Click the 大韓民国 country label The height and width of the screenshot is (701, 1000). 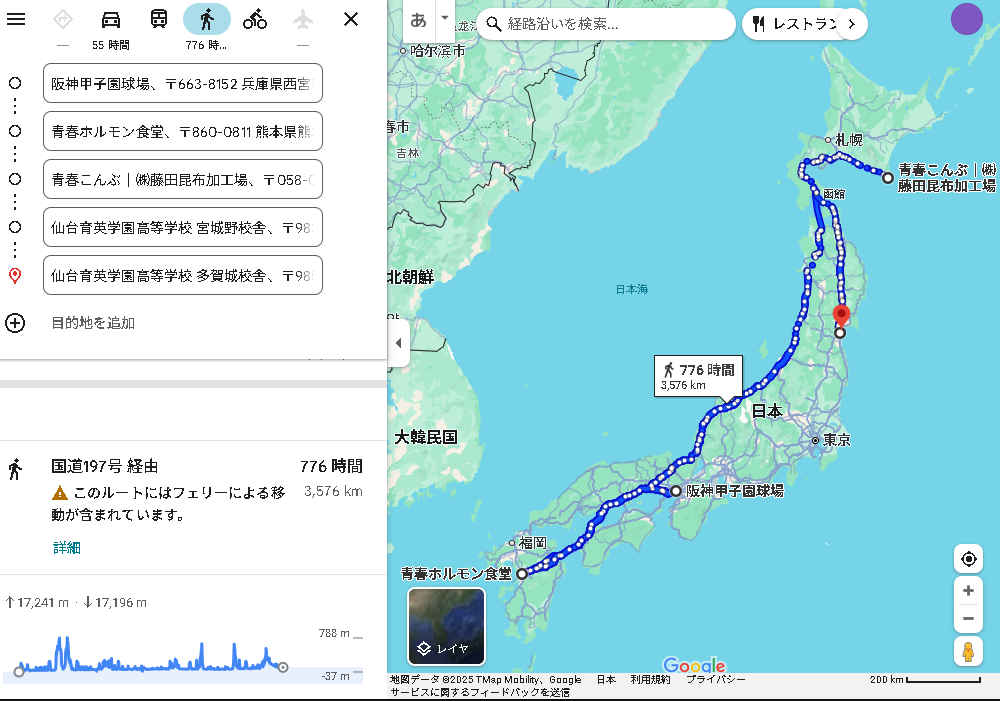(426, 437)
